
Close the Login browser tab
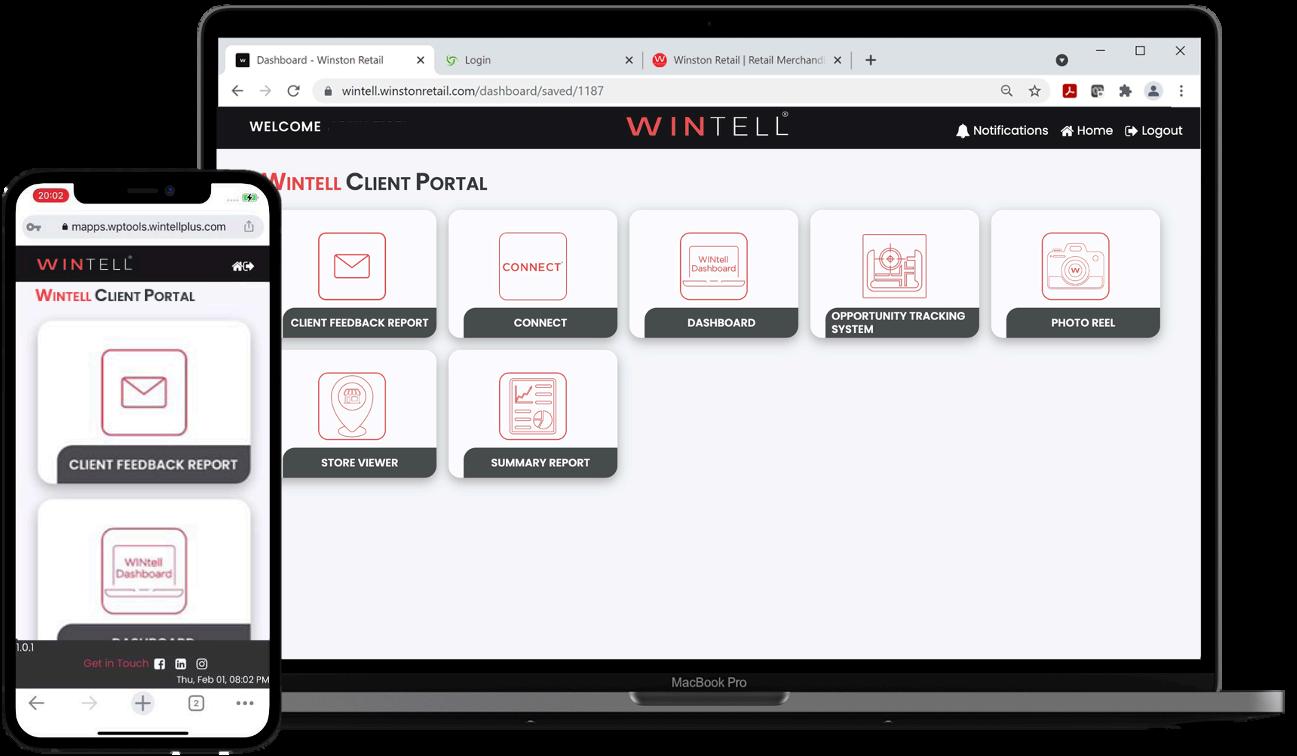(629, 60)
